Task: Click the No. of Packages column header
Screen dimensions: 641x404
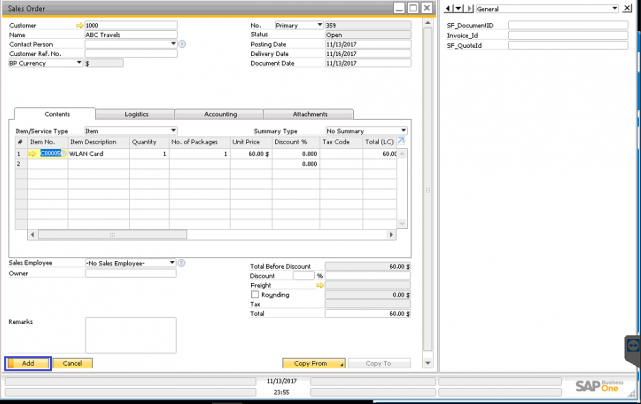Action: [x=200, y=142]
